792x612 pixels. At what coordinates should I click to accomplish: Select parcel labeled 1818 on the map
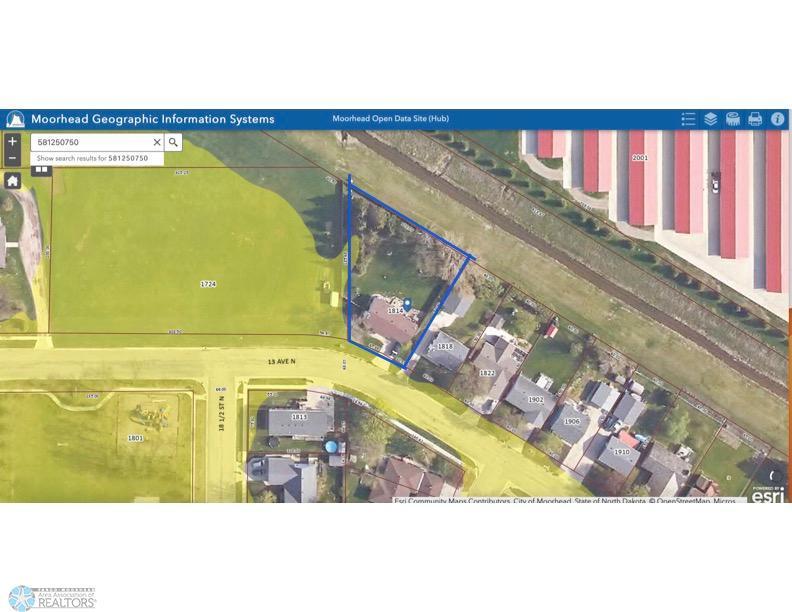point(445,346)
